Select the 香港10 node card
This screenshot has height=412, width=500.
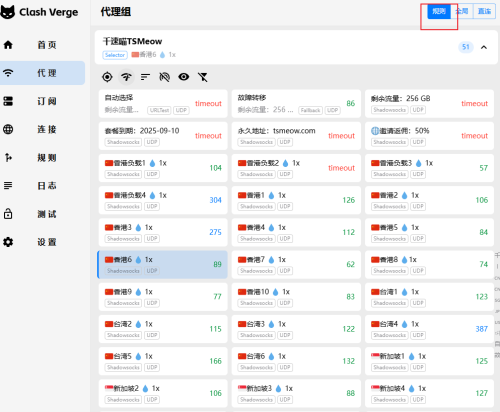point(296,297)
